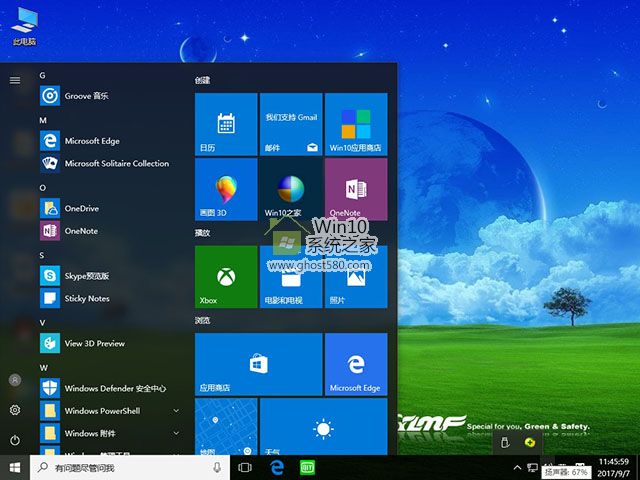Image resolution: width=640 pixels, height=480 pixels.
Task: Open the Groove 音乐 app
Action: coord(110,96)
